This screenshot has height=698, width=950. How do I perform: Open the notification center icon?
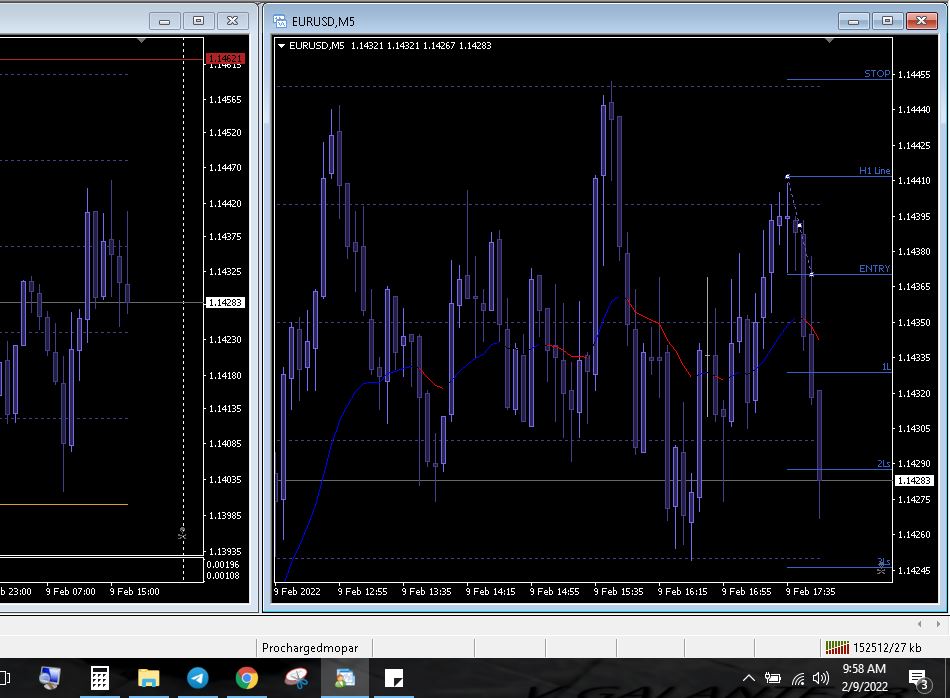[919, 679]
